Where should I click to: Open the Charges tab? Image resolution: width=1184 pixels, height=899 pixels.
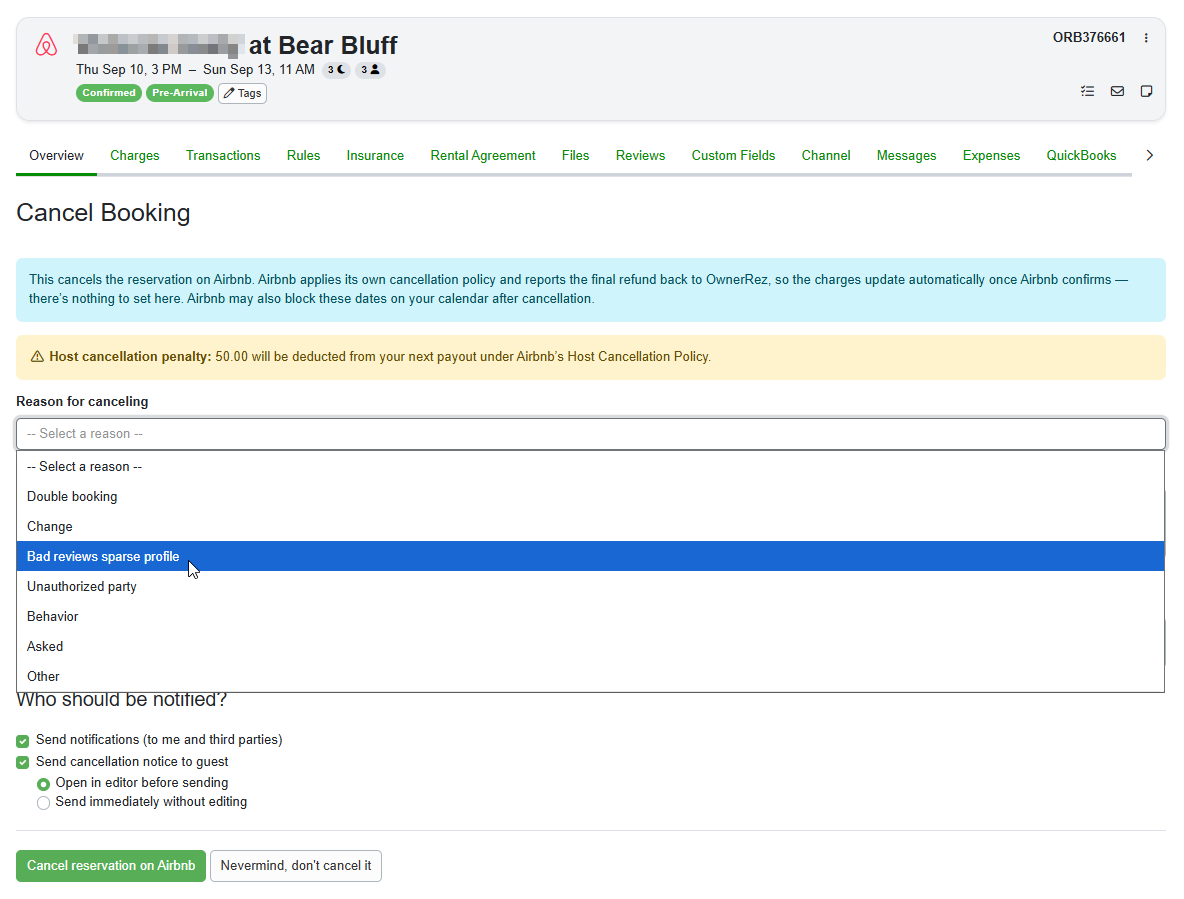click(x=134, y=155)
